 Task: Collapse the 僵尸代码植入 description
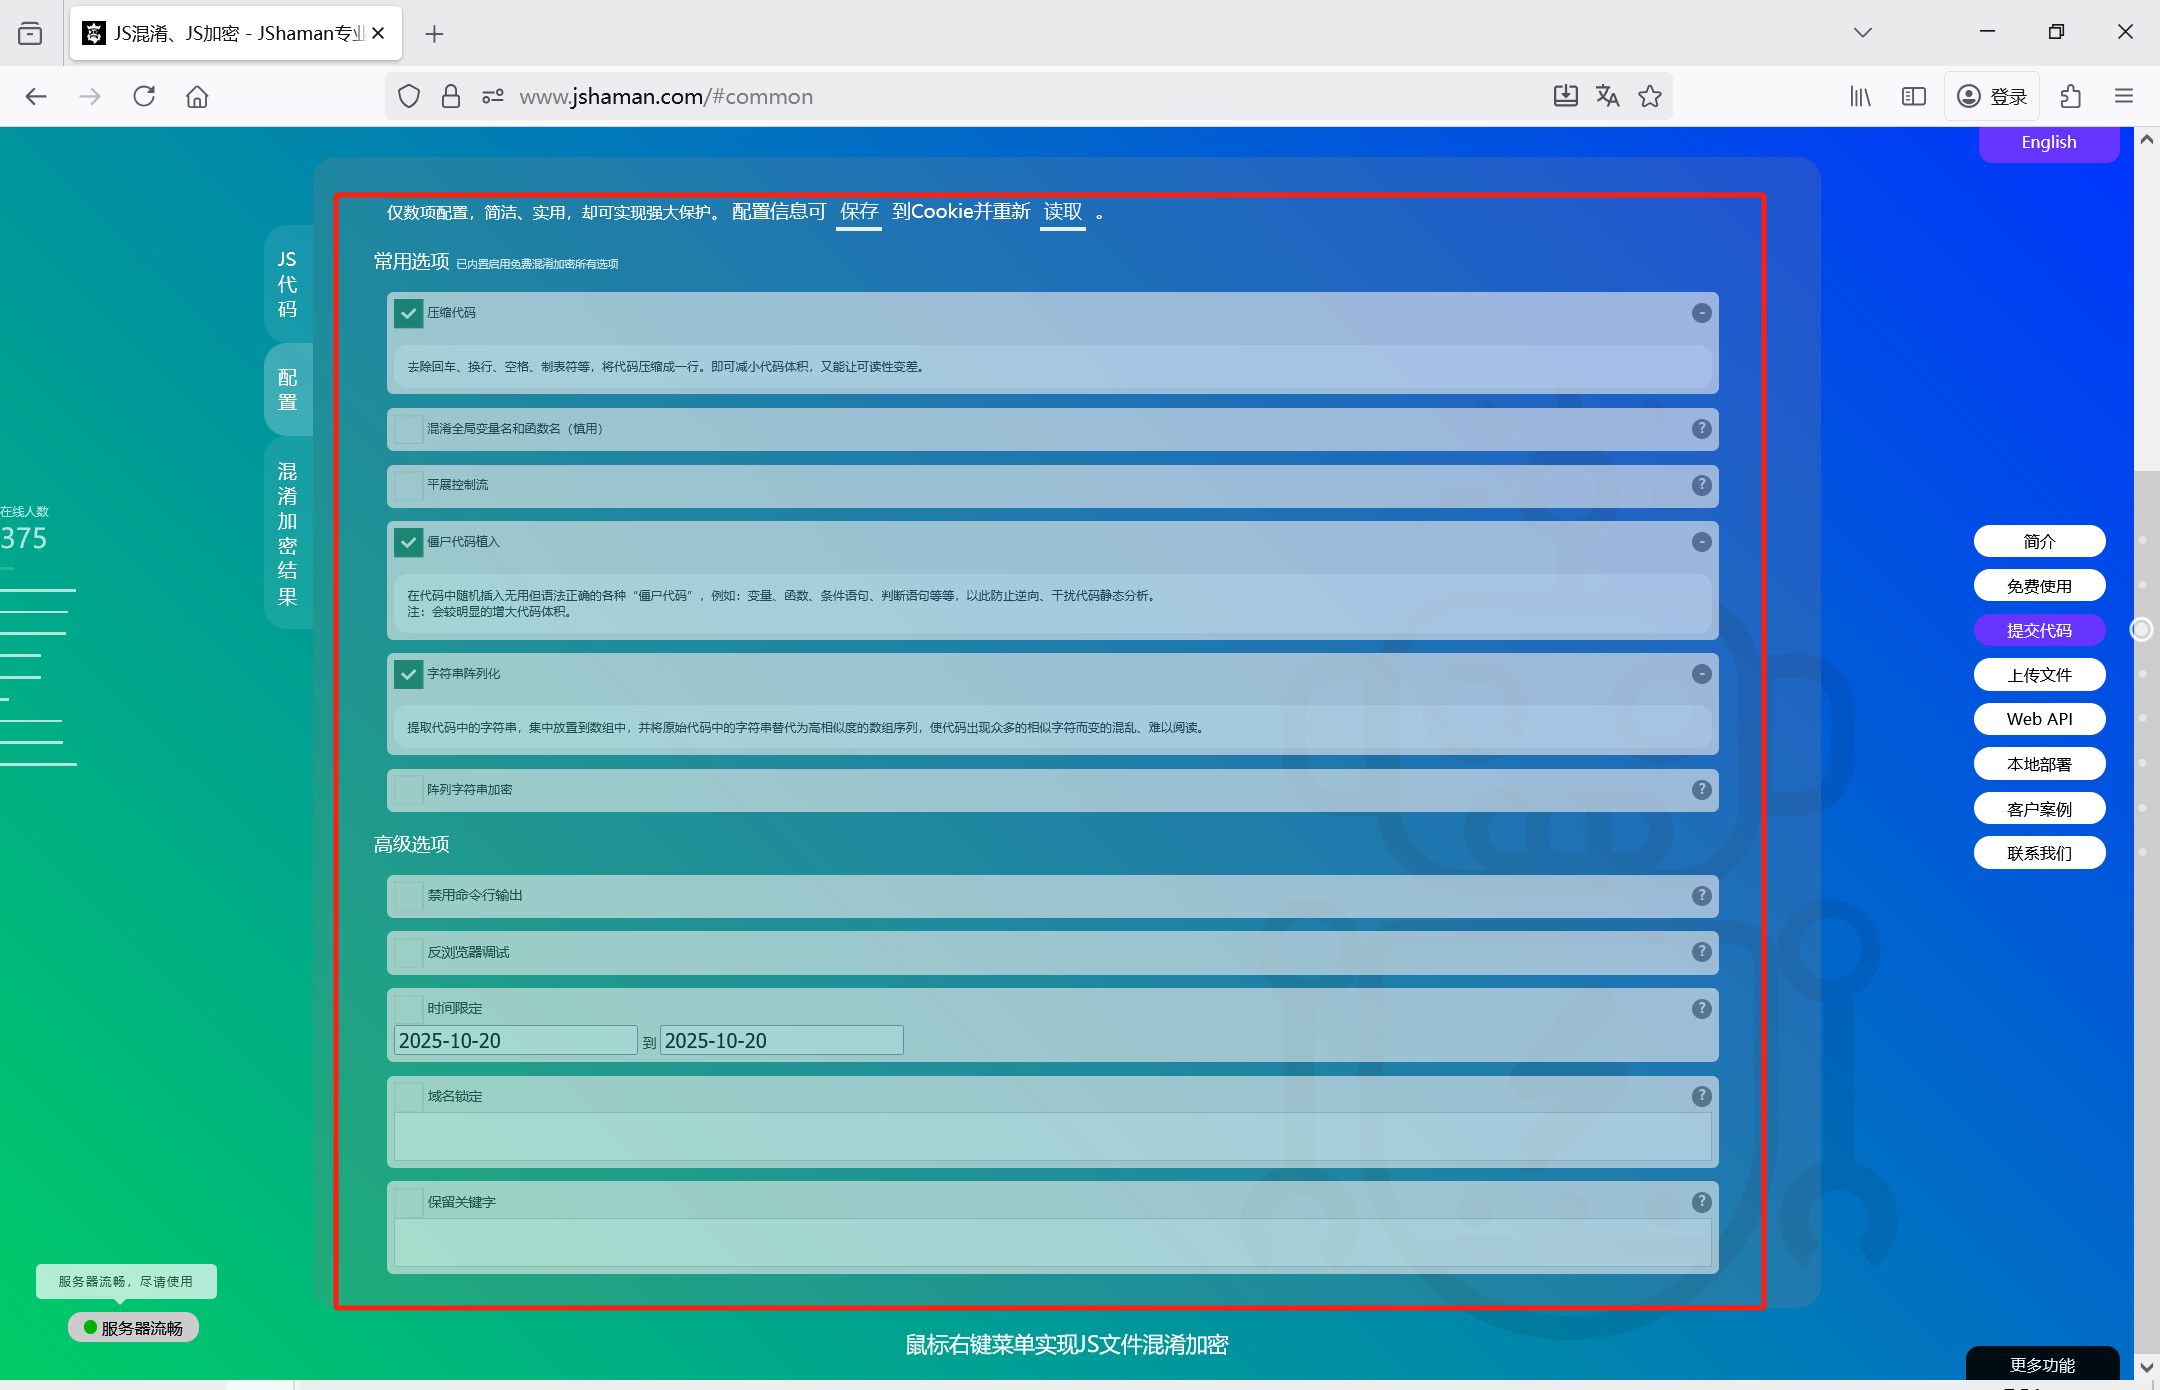[x=1701, y=542]
